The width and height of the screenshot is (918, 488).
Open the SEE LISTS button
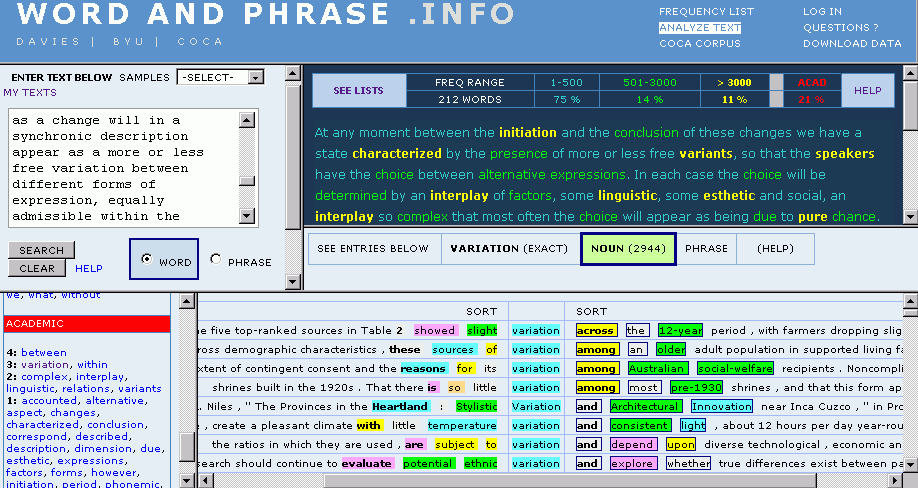358,91
